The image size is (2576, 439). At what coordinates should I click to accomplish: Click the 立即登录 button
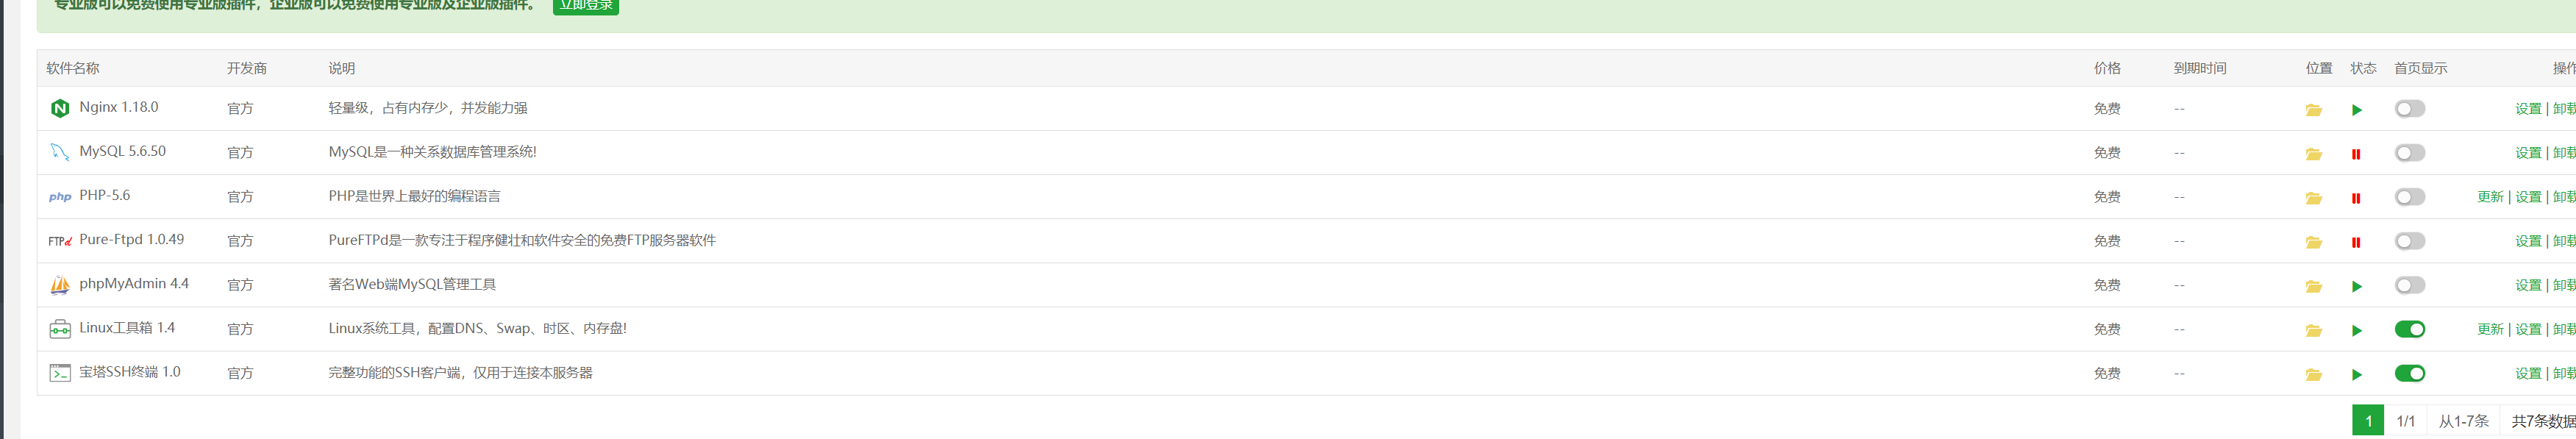click(x=586, y=6)
